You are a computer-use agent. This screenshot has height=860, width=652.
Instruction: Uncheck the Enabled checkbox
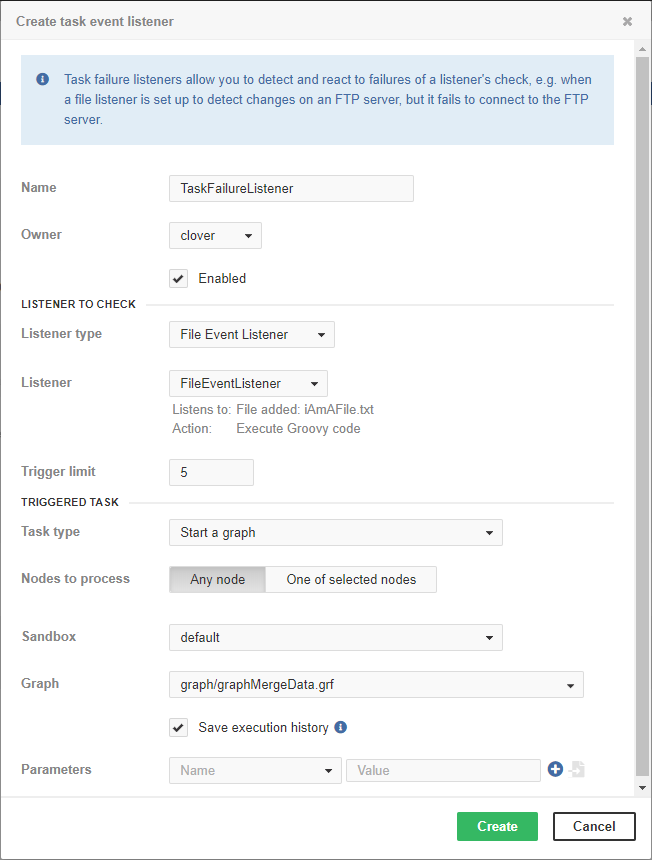pos(179,278)
